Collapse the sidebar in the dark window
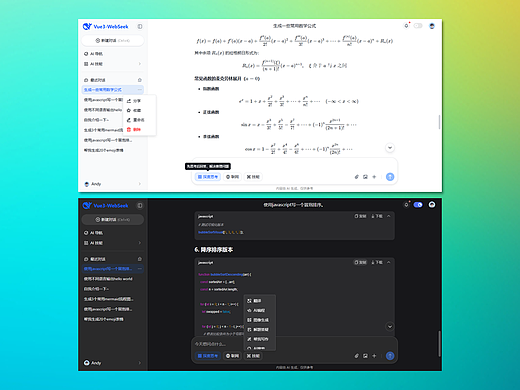 tap(140, 206)
